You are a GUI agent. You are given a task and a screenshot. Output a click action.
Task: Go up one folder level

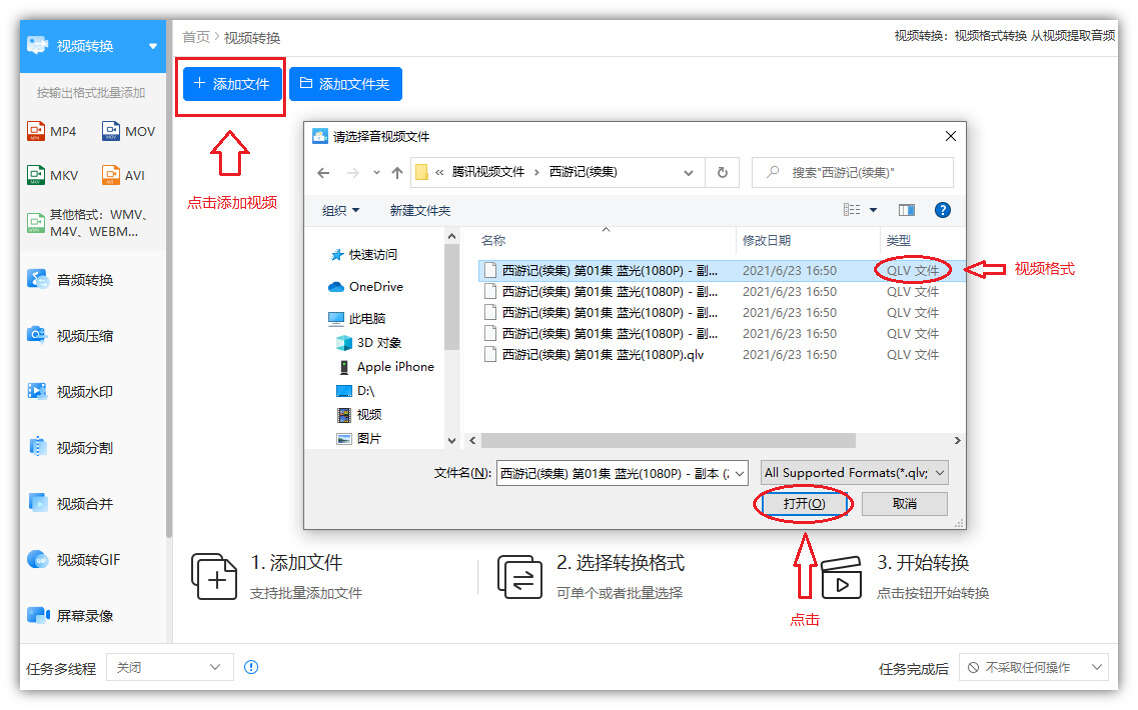(397, 173)
